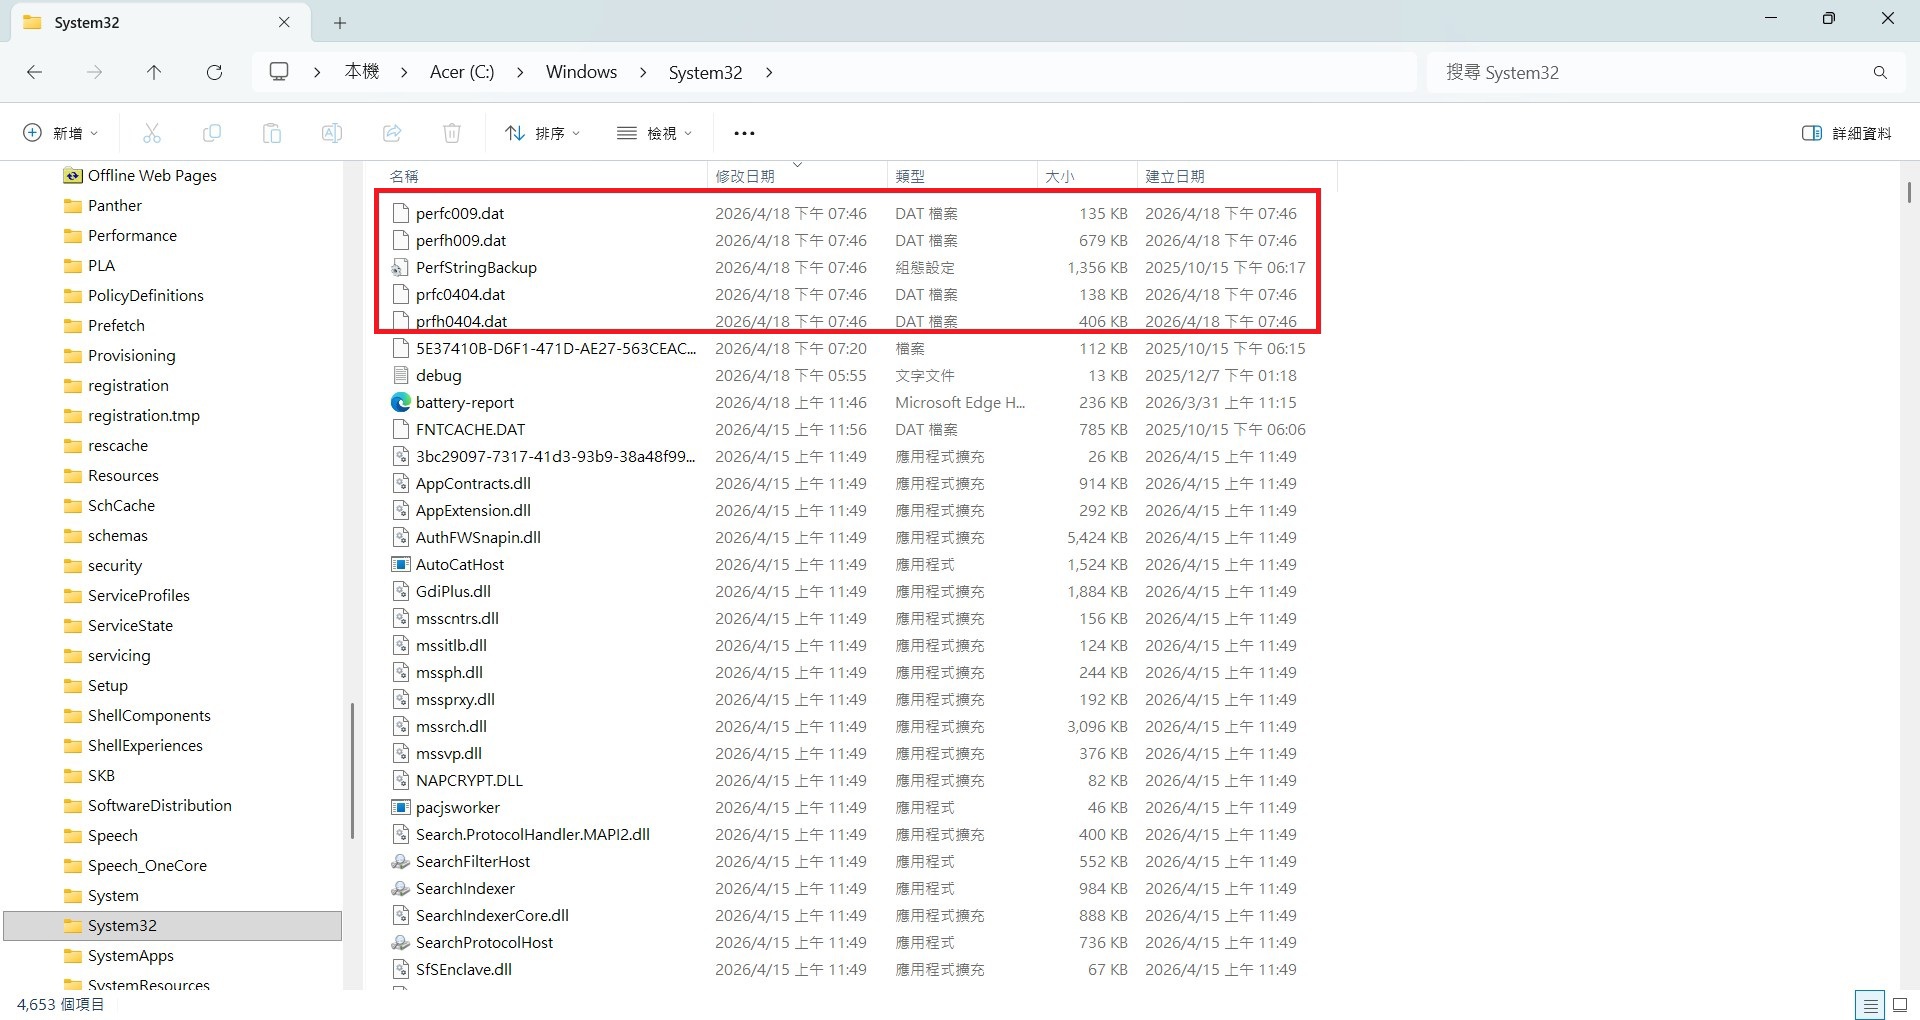Viewport: 1920px width, 1020px height.
Task: Click the Copy icon in toolbar
Action: [x=212, y=133]
